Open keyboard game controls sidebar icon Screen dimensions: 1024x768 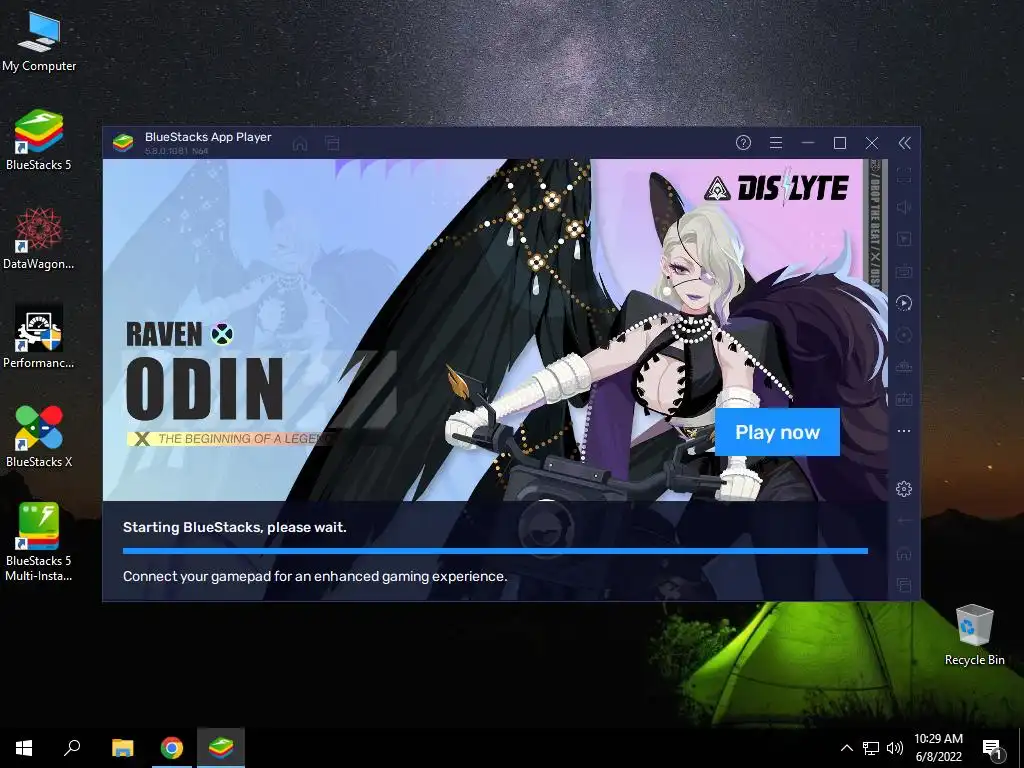(904, 271)
